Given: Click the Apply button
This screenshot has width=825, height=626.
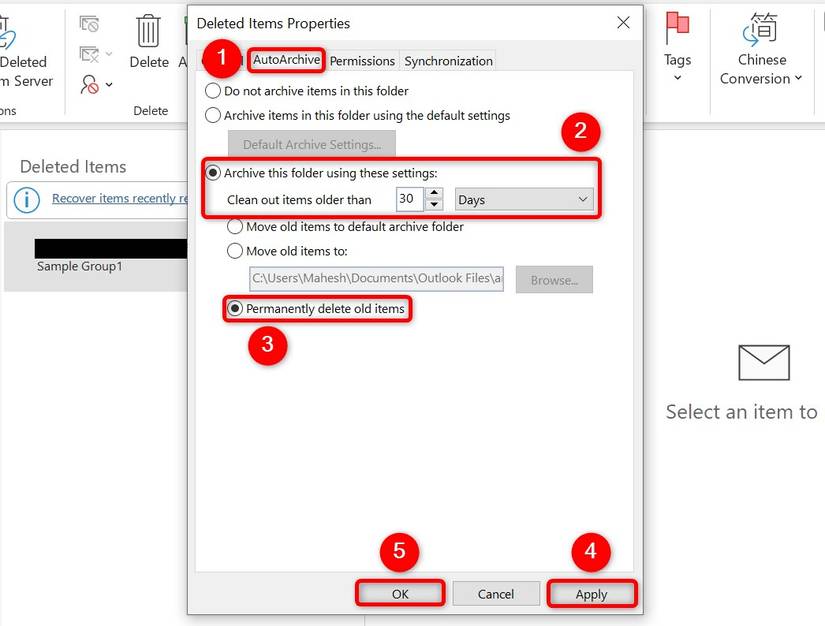Looking at the screenshot, I should point(591,592).
